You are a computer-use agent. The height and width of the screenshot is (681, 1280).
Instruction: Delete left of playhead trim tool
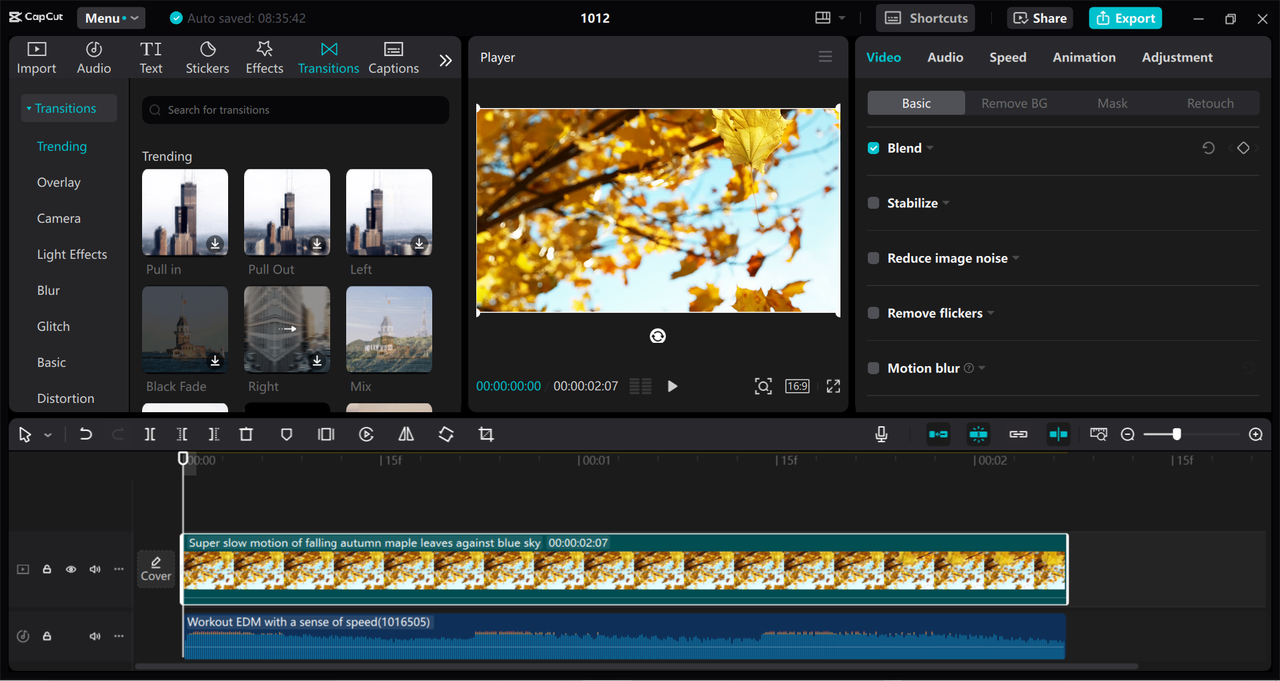182,434
